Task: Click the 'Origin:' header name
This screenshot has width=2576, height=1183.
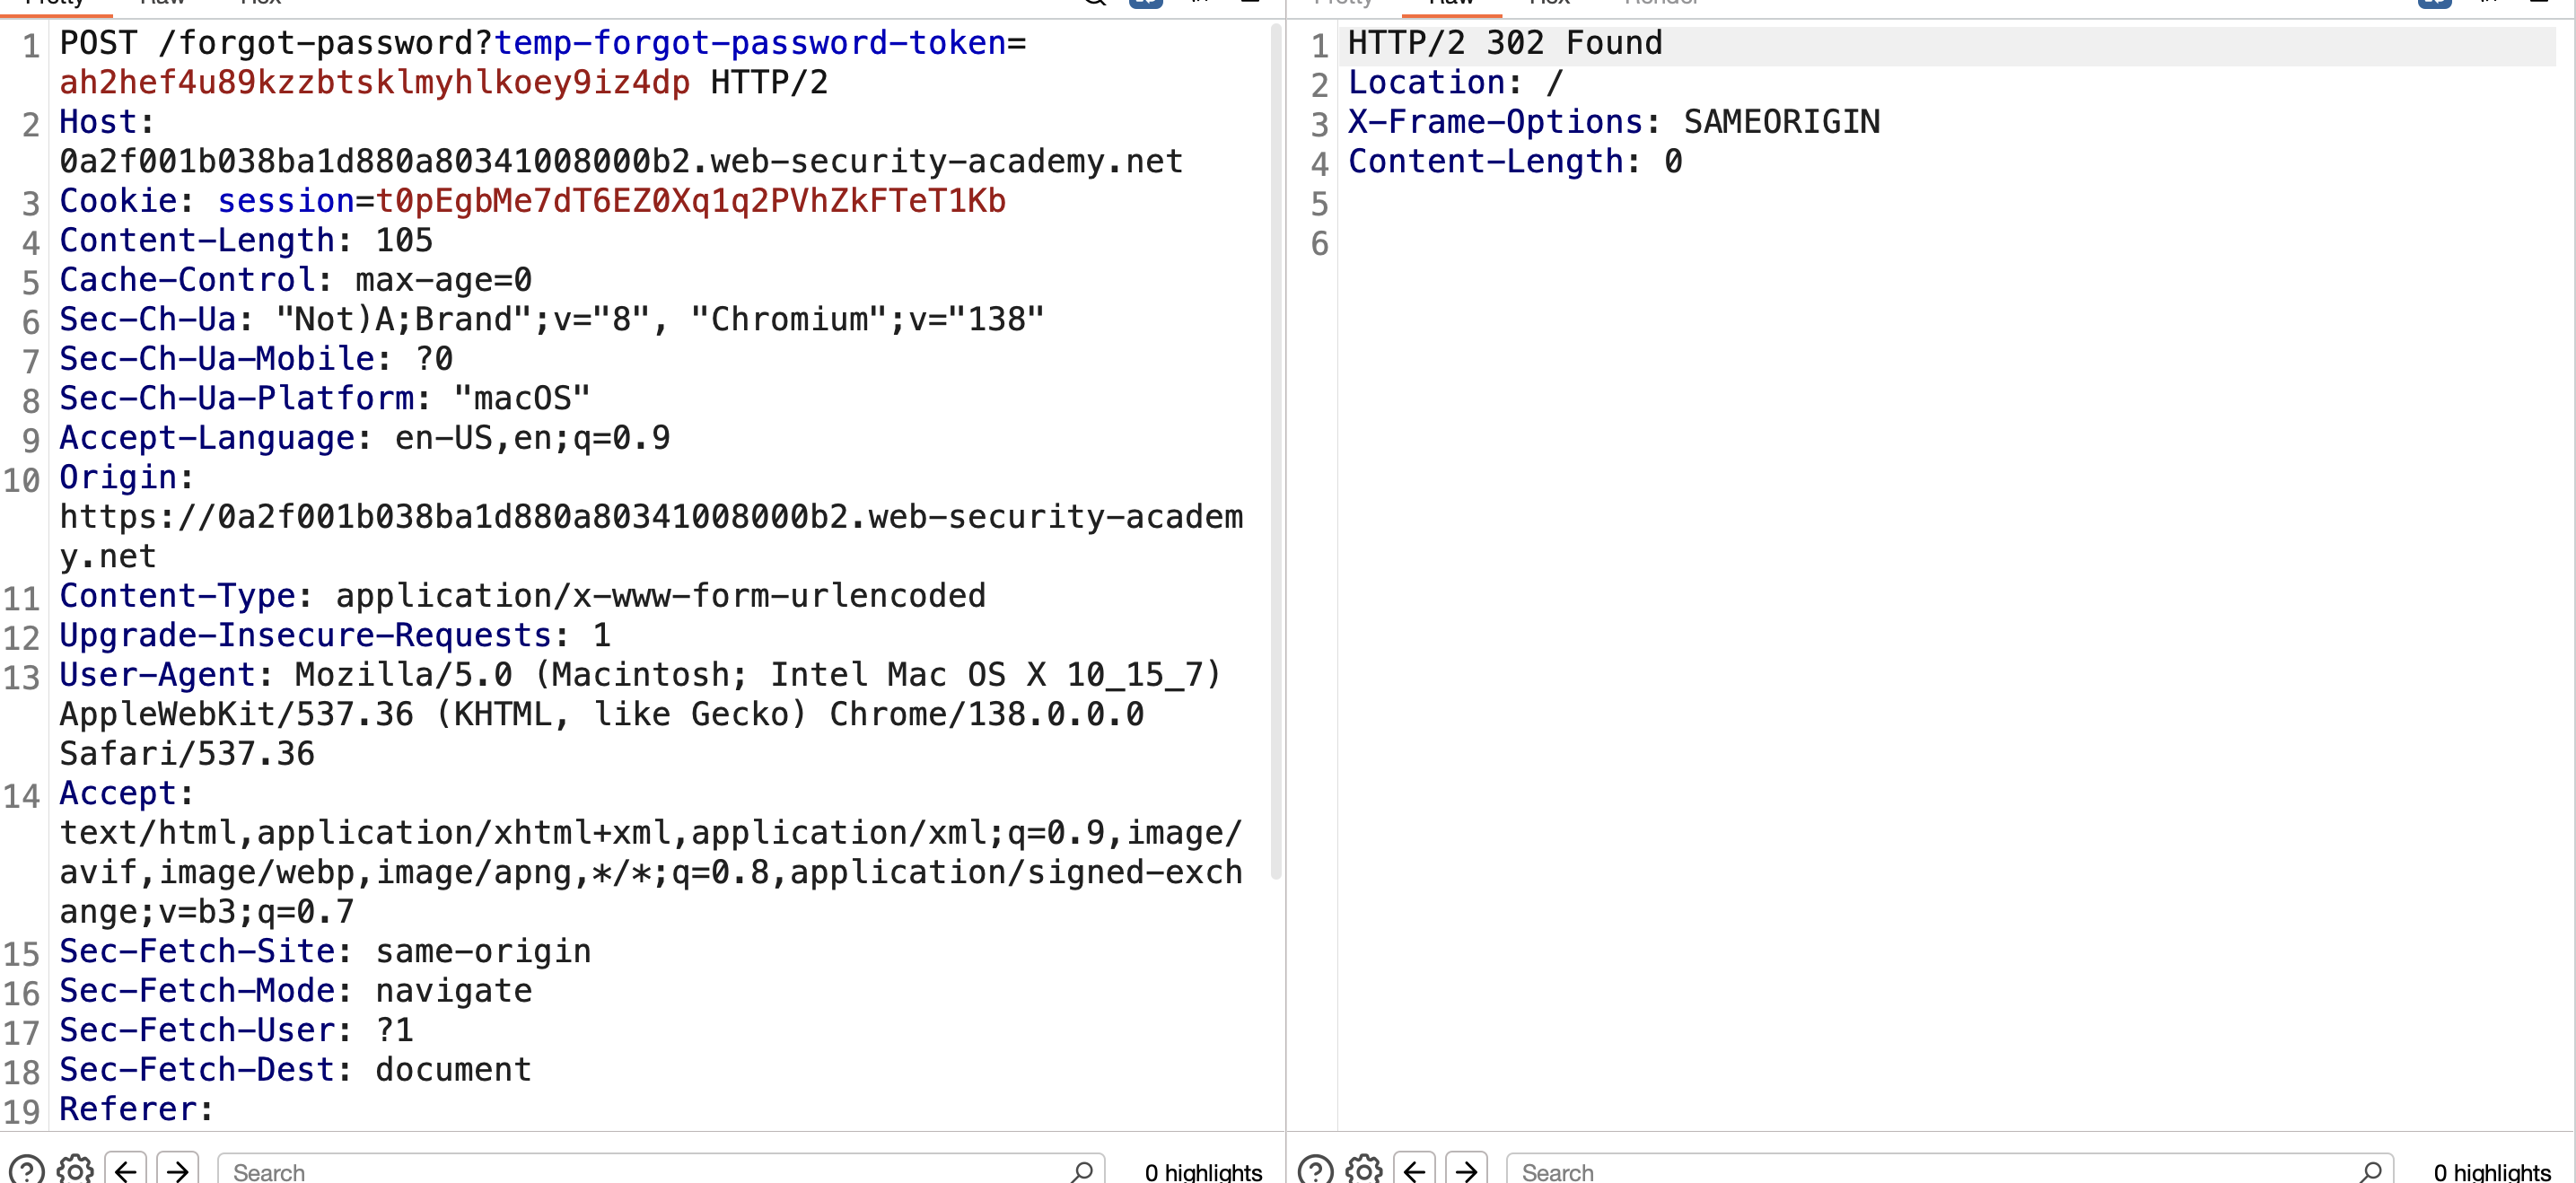Action: (x=126, y=477)
